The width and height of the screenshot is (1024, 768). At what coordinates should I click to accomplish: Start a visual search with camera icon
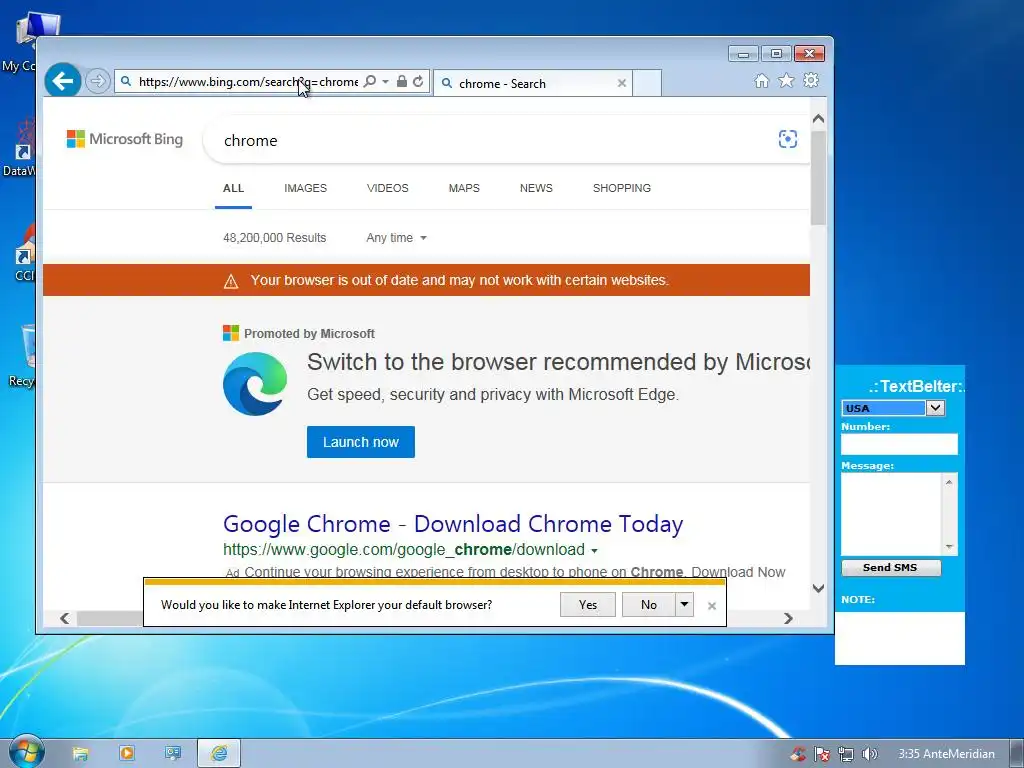pos(788,139)
